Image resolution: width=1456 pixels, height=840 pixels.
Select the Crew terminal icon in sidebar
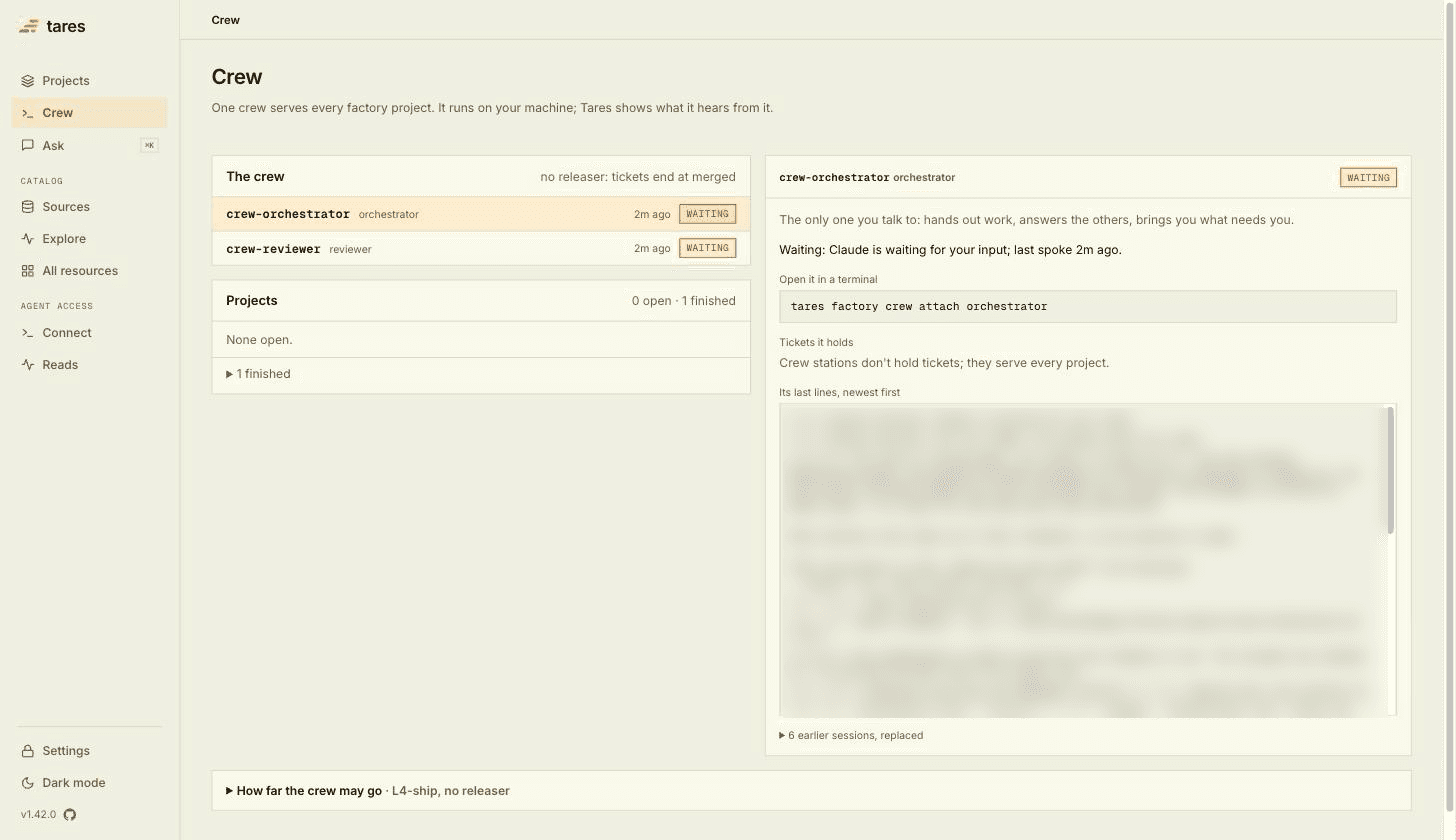pyautogui.click(x=28, y=113)
